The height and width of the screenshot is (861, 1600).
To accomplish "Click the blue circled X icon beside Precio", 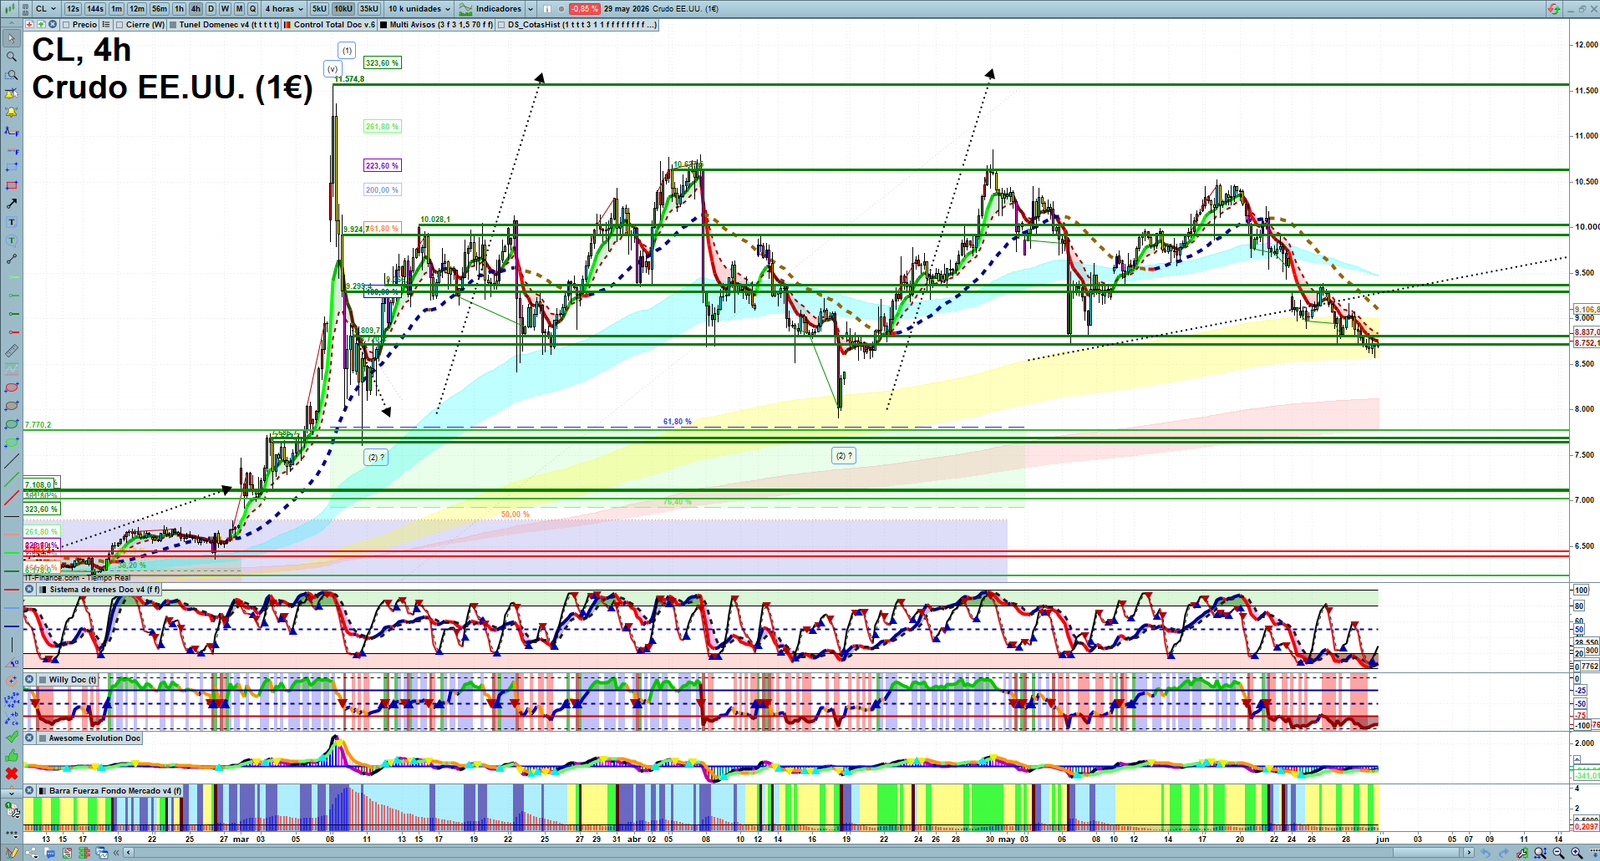I will click(52, 24).
